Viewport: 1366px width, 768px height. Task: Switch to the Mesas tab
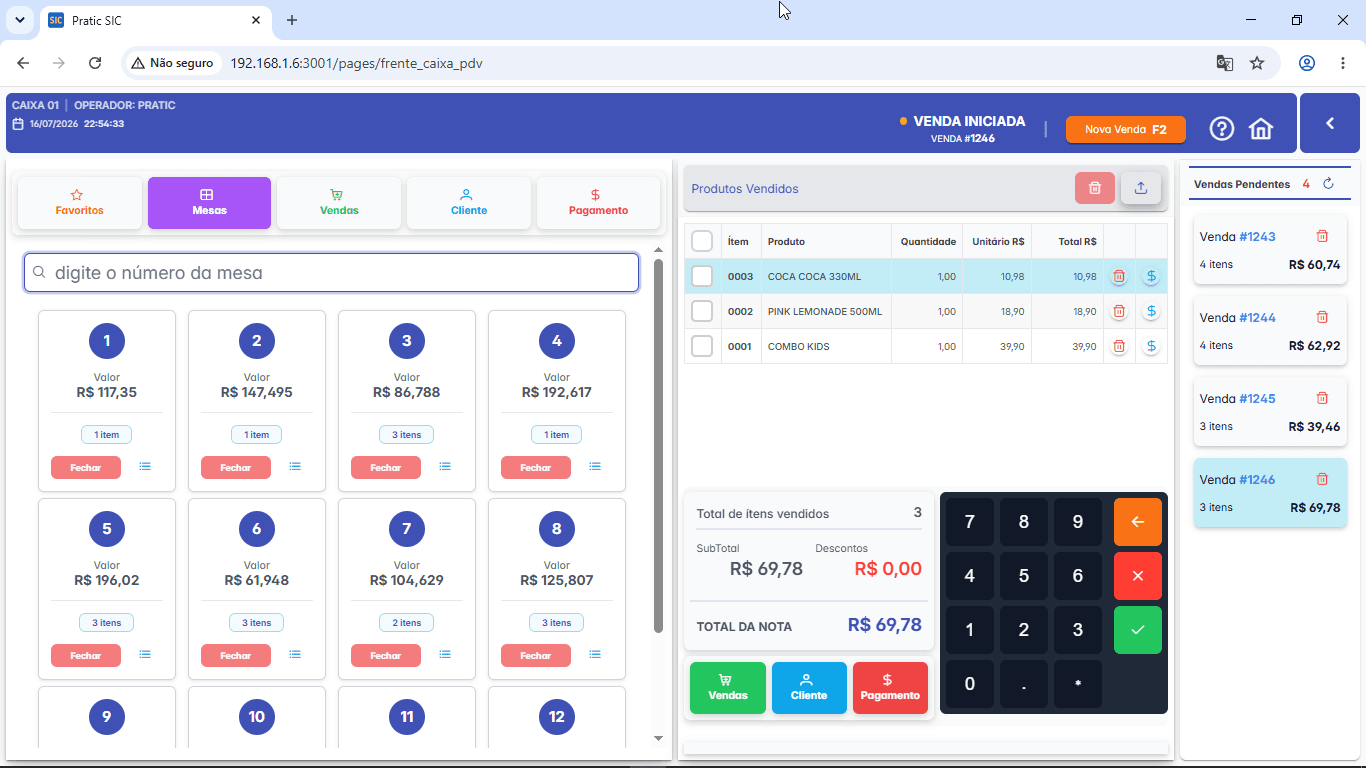pyautogui.click(x=209, y=203)
